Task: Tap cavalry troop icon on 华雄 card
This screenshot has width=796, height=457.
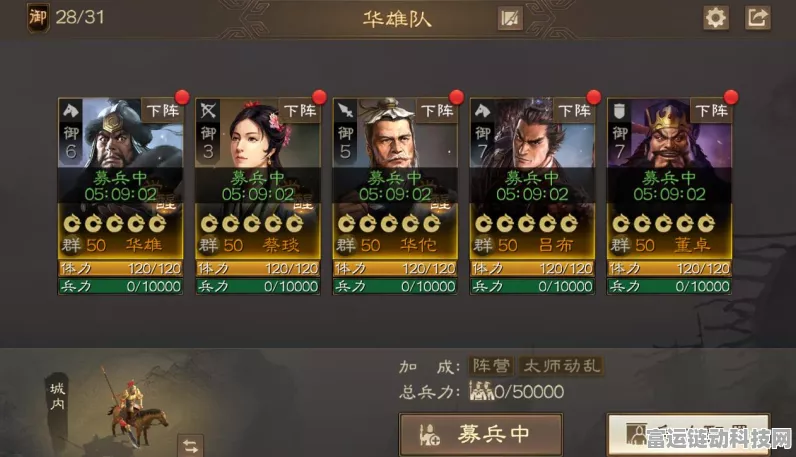Action: pos(71,110)
